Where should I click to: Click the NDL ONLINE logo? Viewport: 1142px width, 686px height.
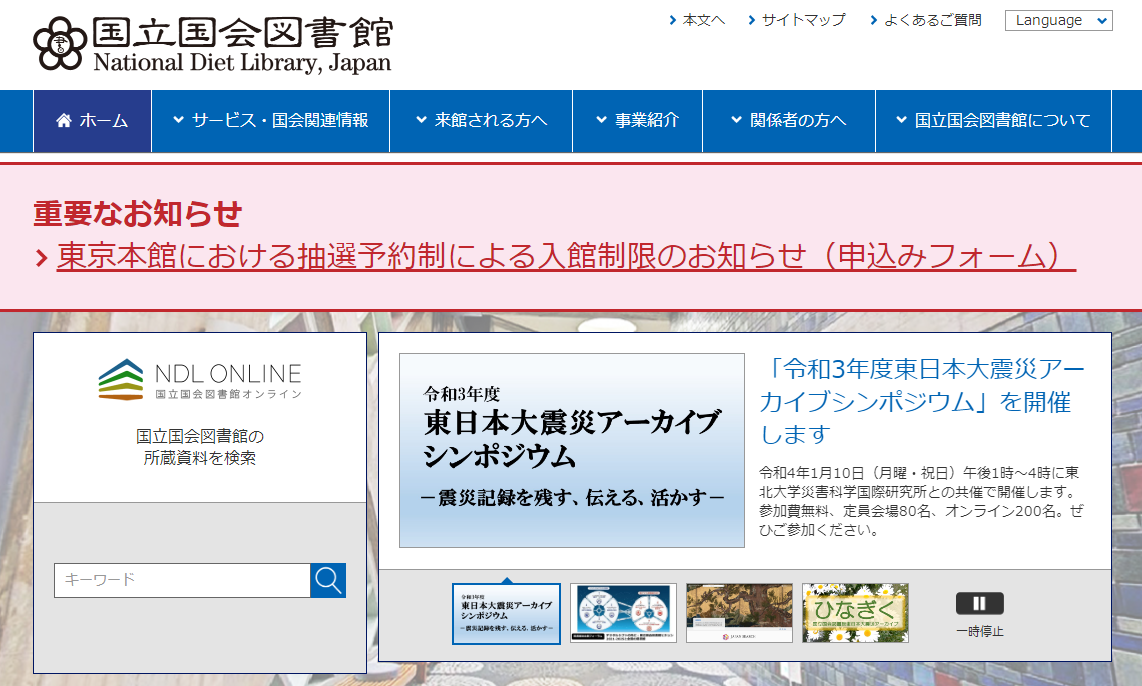pos(200,379)
